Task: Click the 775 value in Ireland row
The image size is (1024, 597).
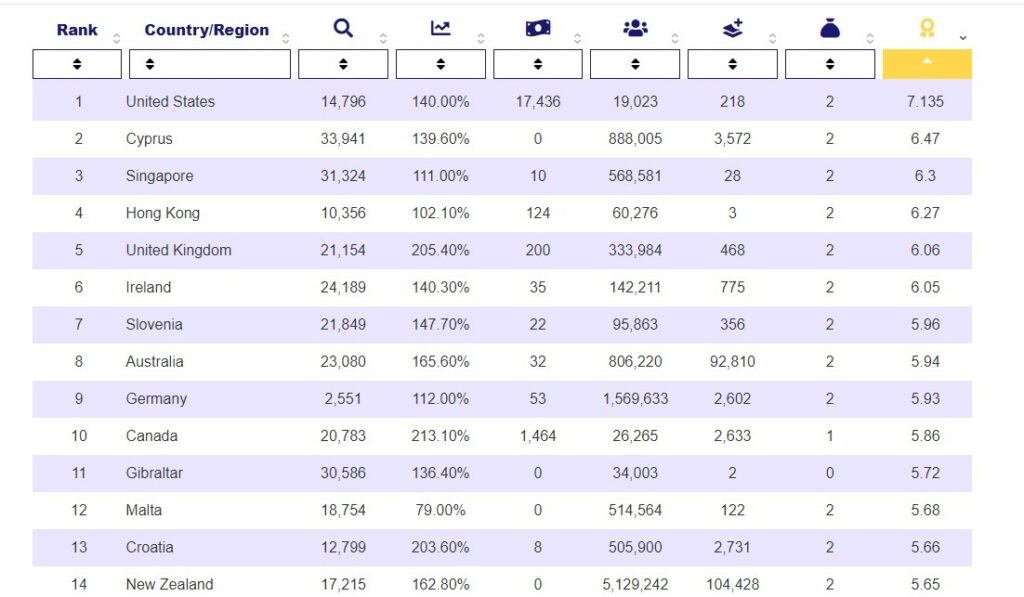Action: 732,287
